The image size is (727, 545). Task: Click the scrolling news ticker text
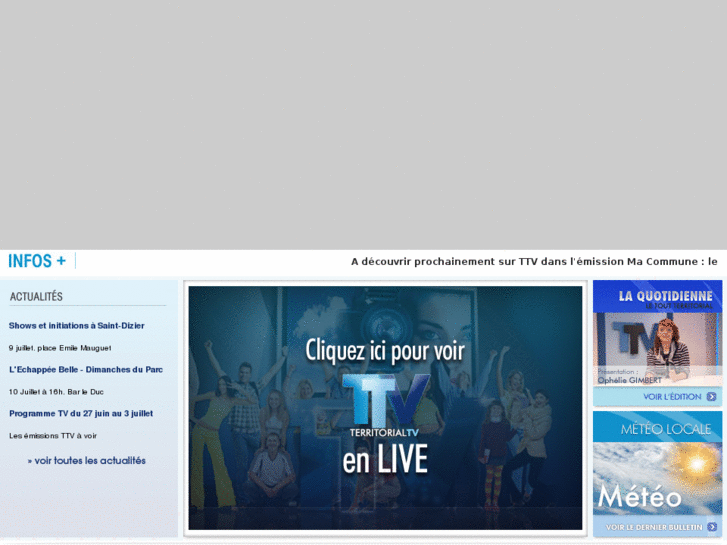coord(534,262)
